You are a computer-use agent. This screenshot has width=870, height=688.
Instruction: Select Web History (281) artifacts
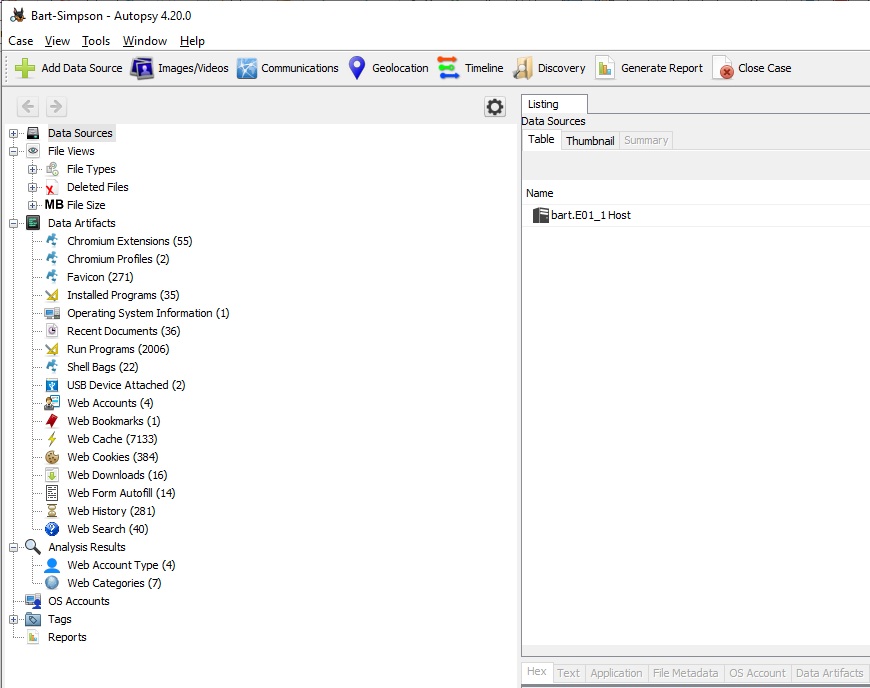click(110, 511)
